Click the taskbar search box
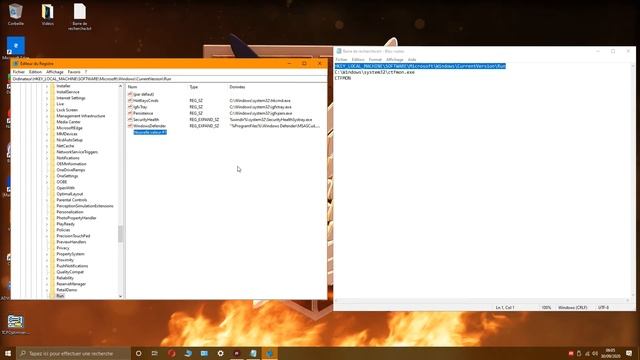 click(73, 353)
